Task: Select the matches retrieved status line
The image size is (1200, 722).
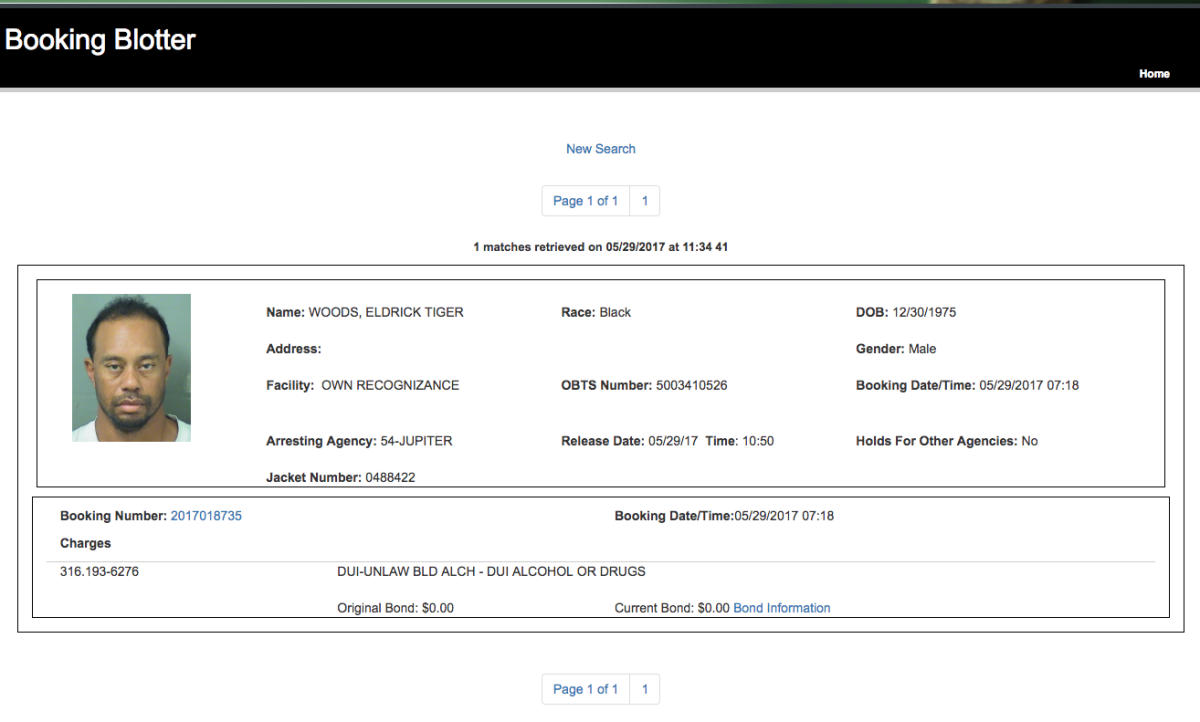Action: (600, 246)
